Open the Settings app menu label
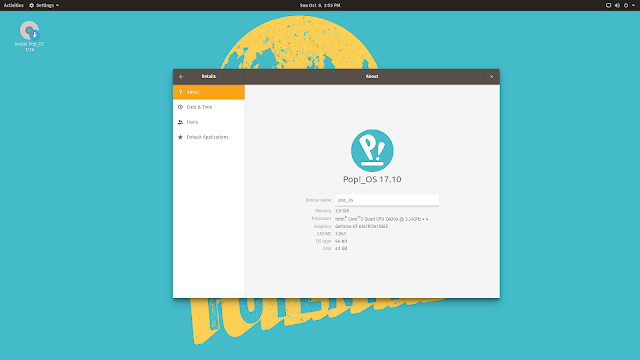The height and width of the screenshot is (360, 640). point(45,5)
